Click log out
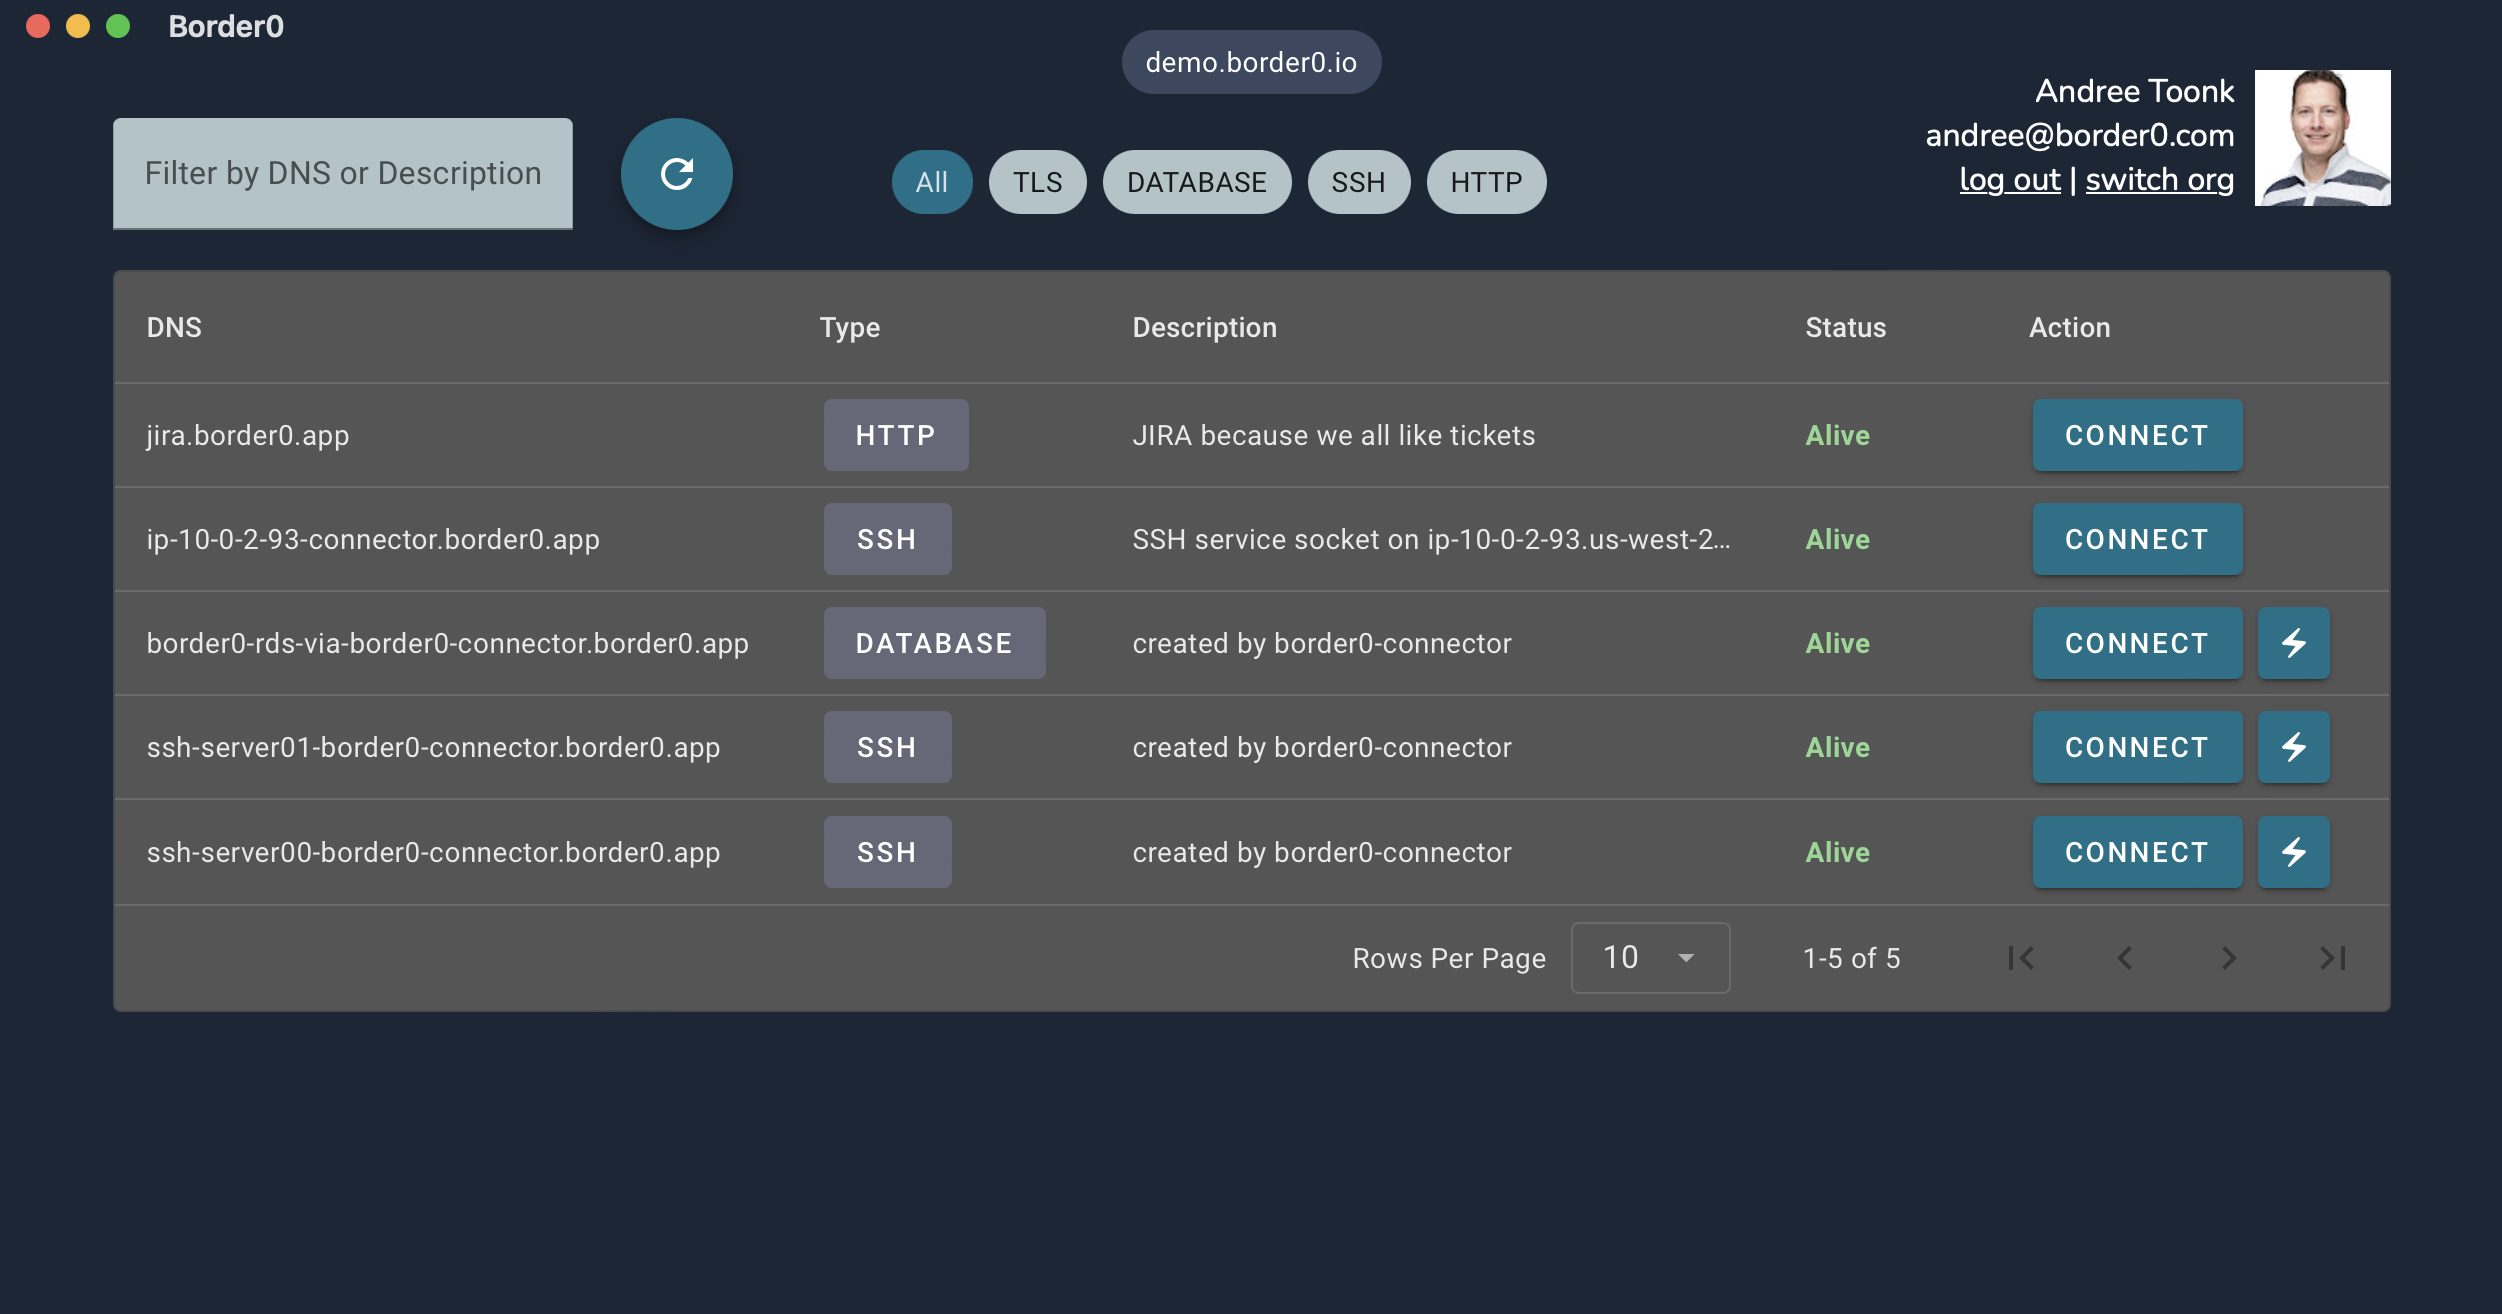This screenshot has height=1314, width=2502. coord(2010,178)
